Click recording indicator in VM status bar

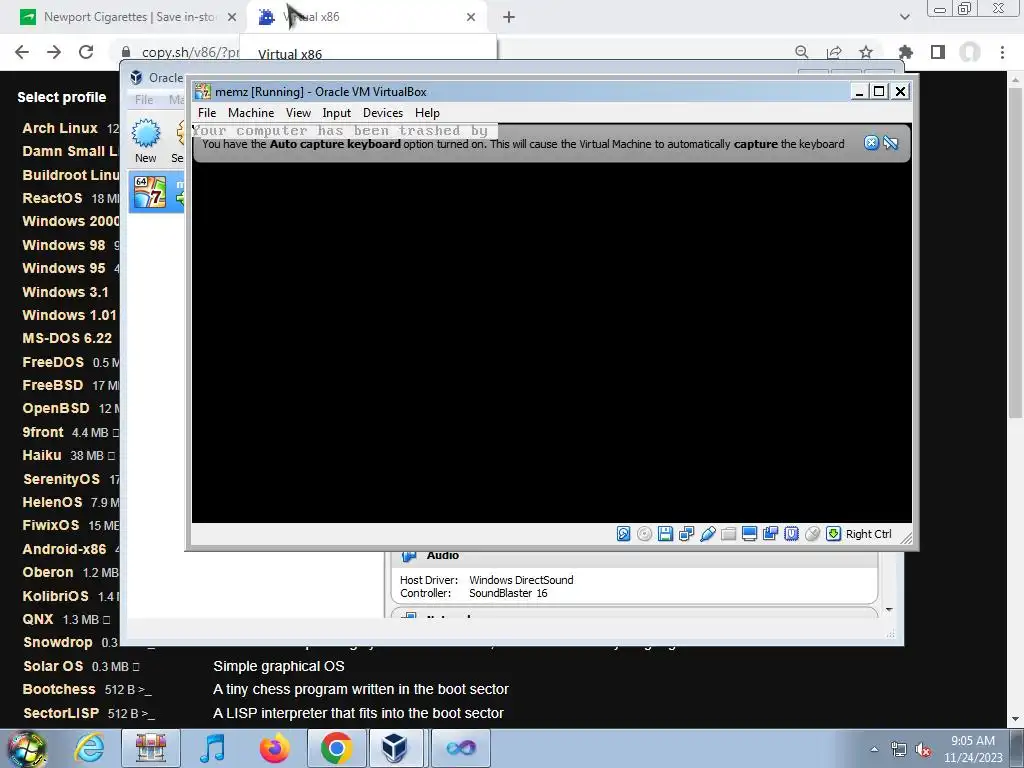771,534
